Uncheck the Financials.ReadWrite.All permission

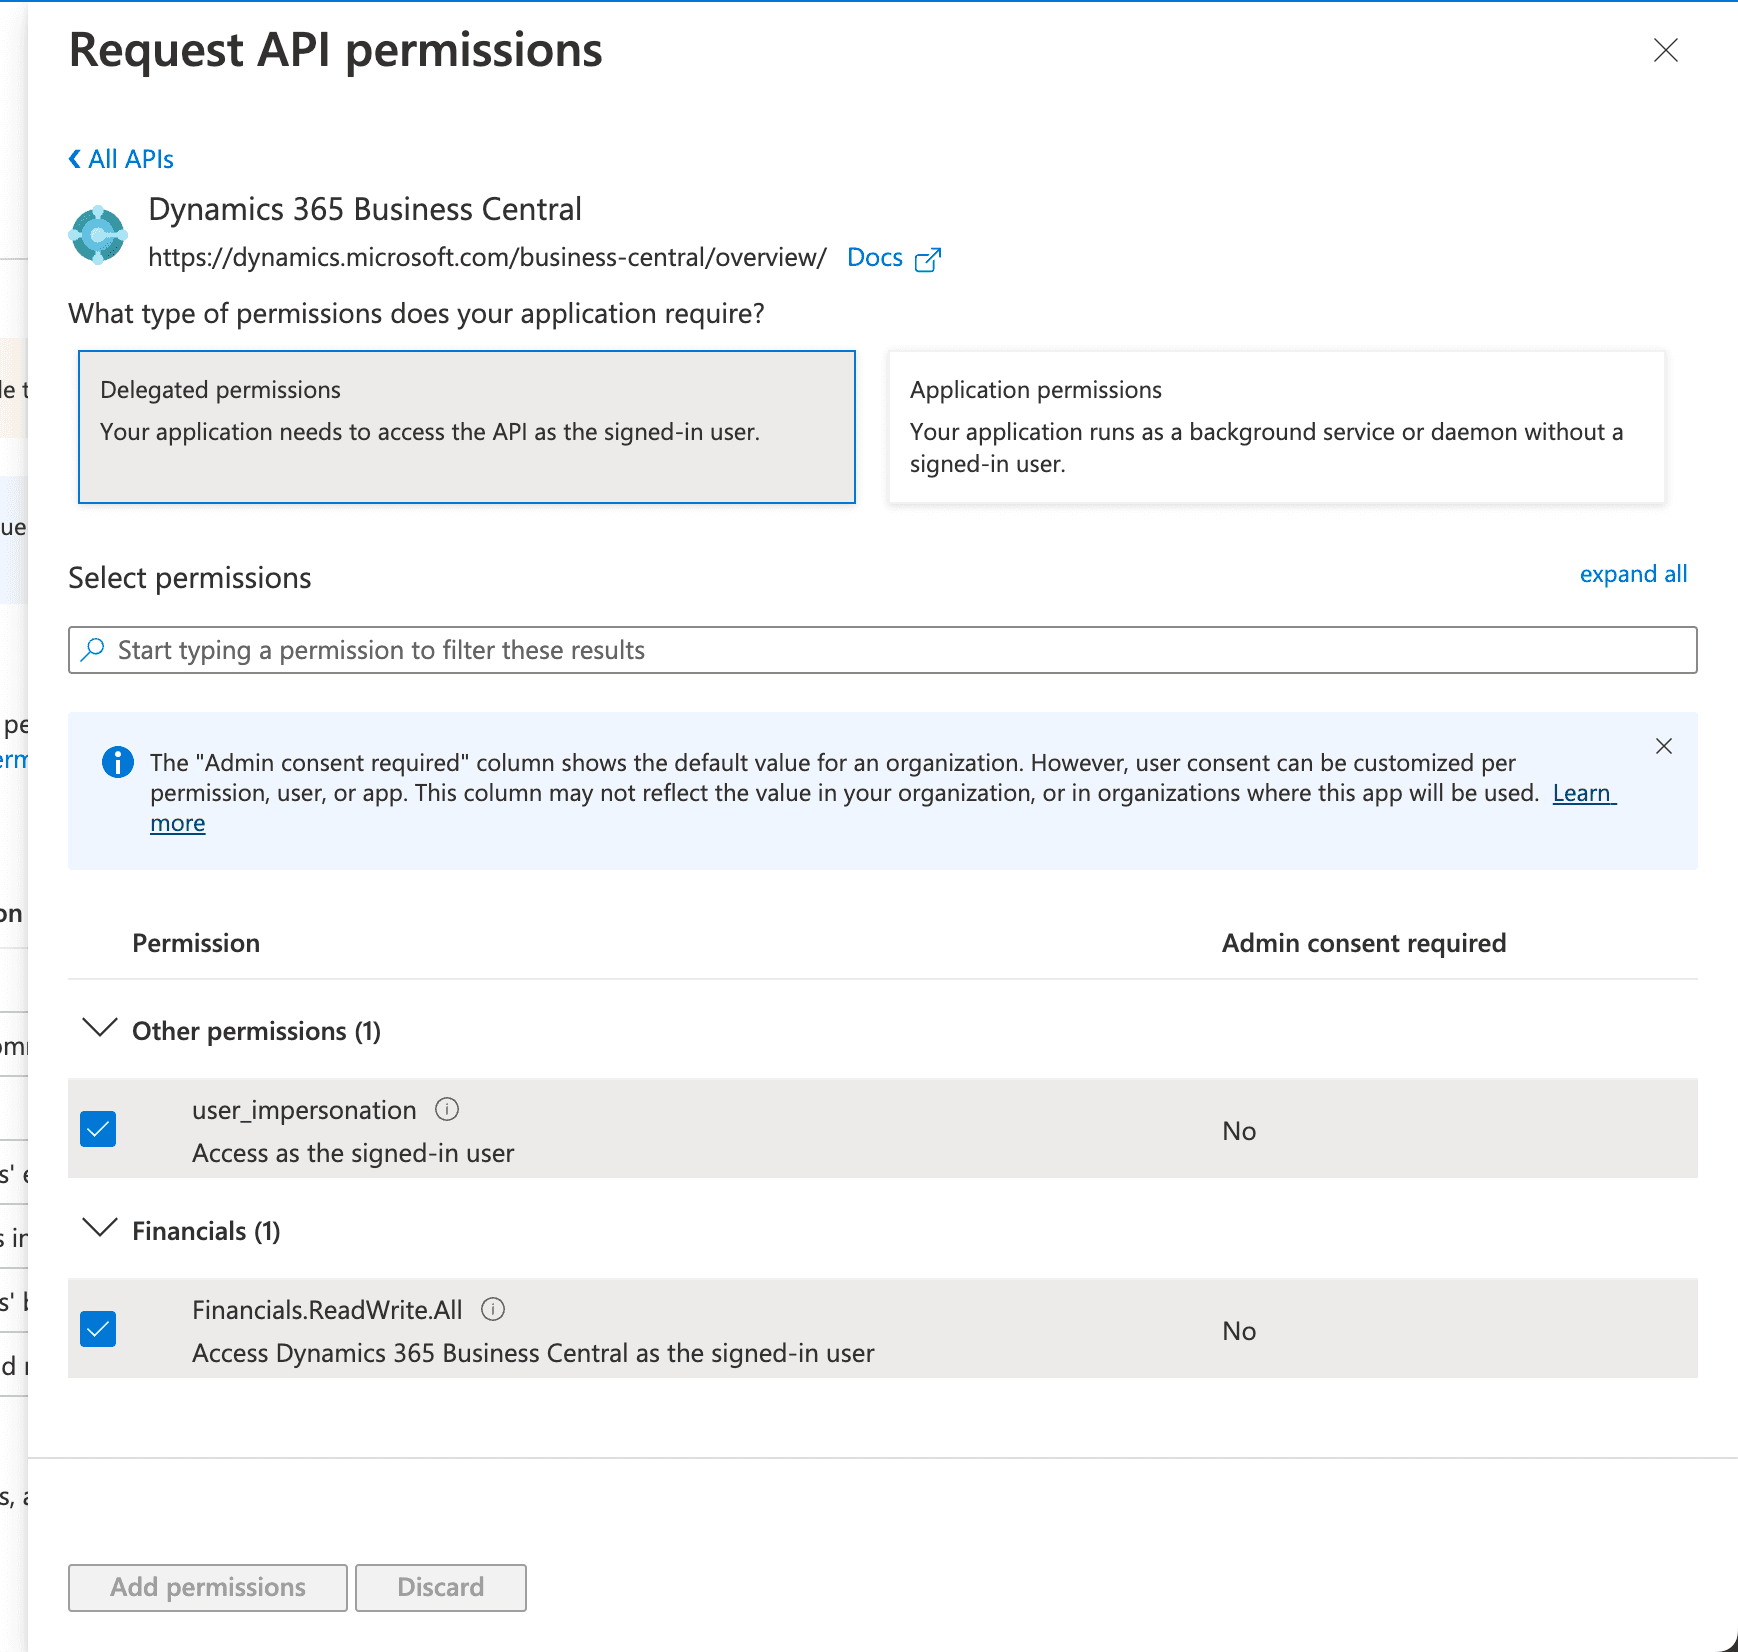97,1328
